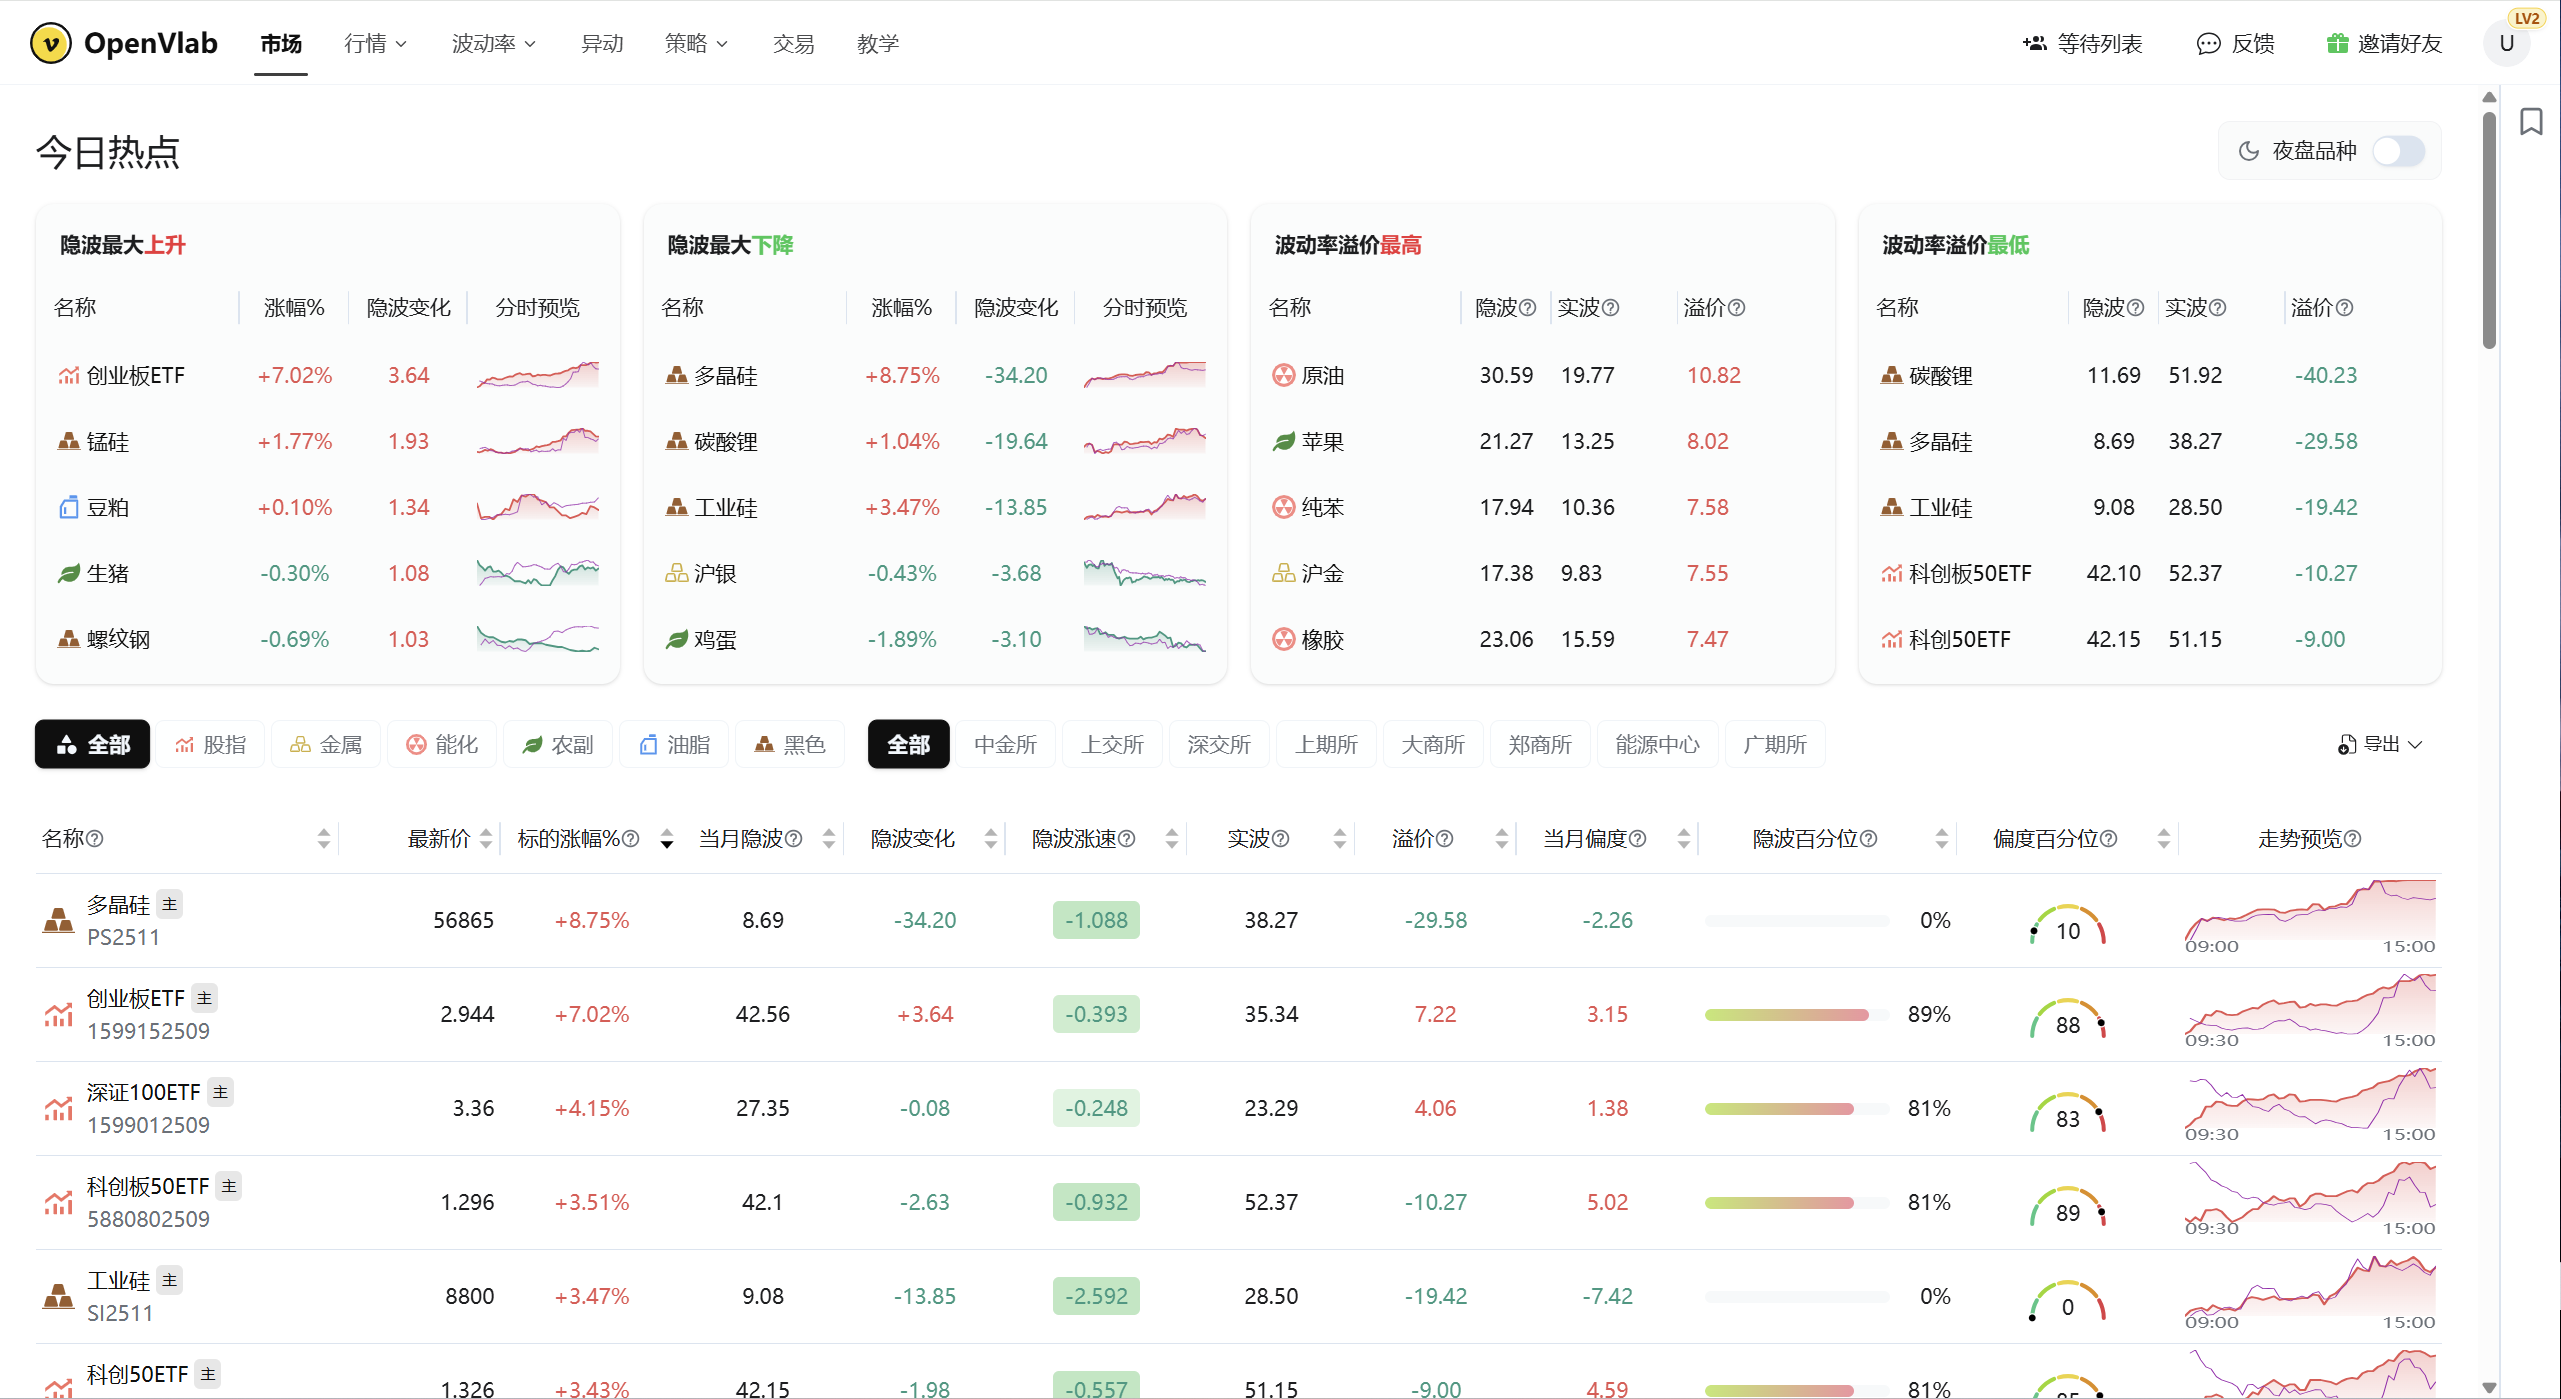This screenshot has height=1399, width=2561.
Task: Sort table by 最新价 column arrows
Action: pos(486,839)
